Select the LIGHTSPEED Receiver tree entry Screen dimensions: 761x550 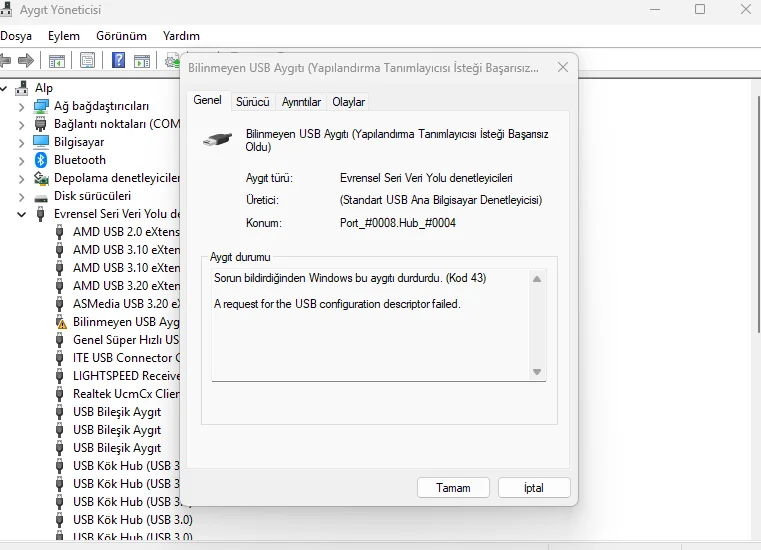[x=126, y=376]
